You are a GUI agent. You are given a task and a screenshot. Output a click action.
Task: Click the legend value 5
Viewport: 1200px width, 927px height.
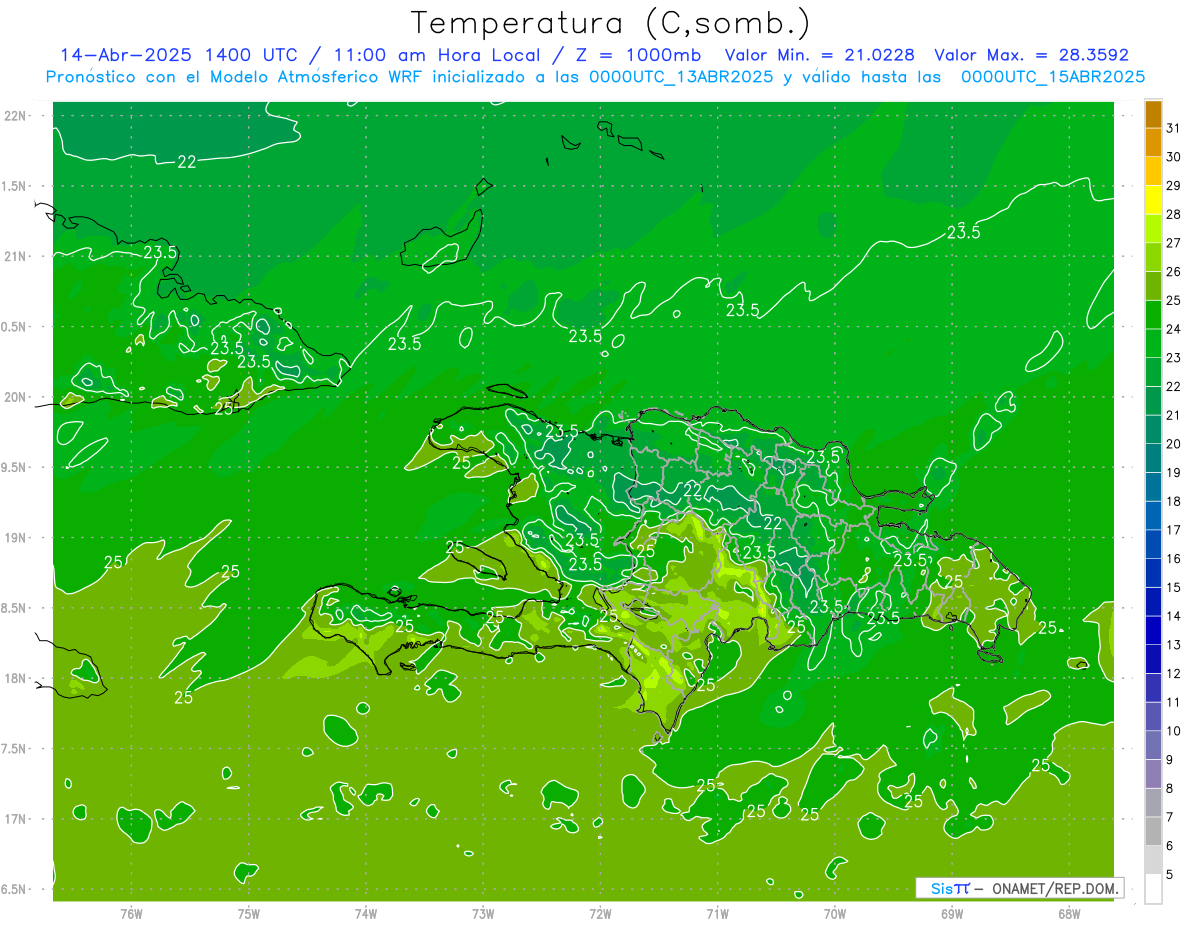tap(1170, 874)
